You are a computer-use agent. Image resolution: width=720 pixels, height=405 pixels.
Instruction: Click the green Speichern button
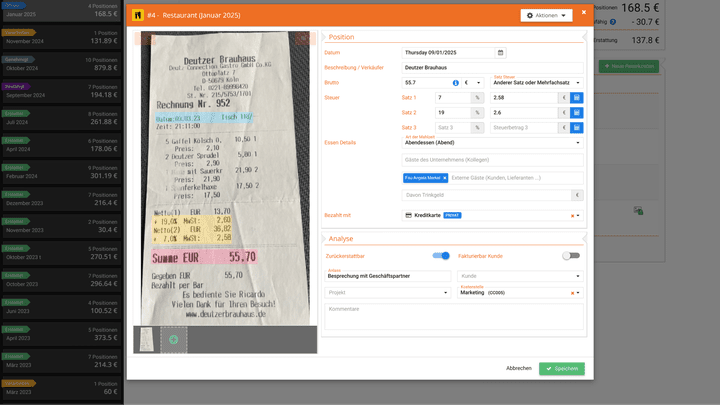click(x=561, y=368)
